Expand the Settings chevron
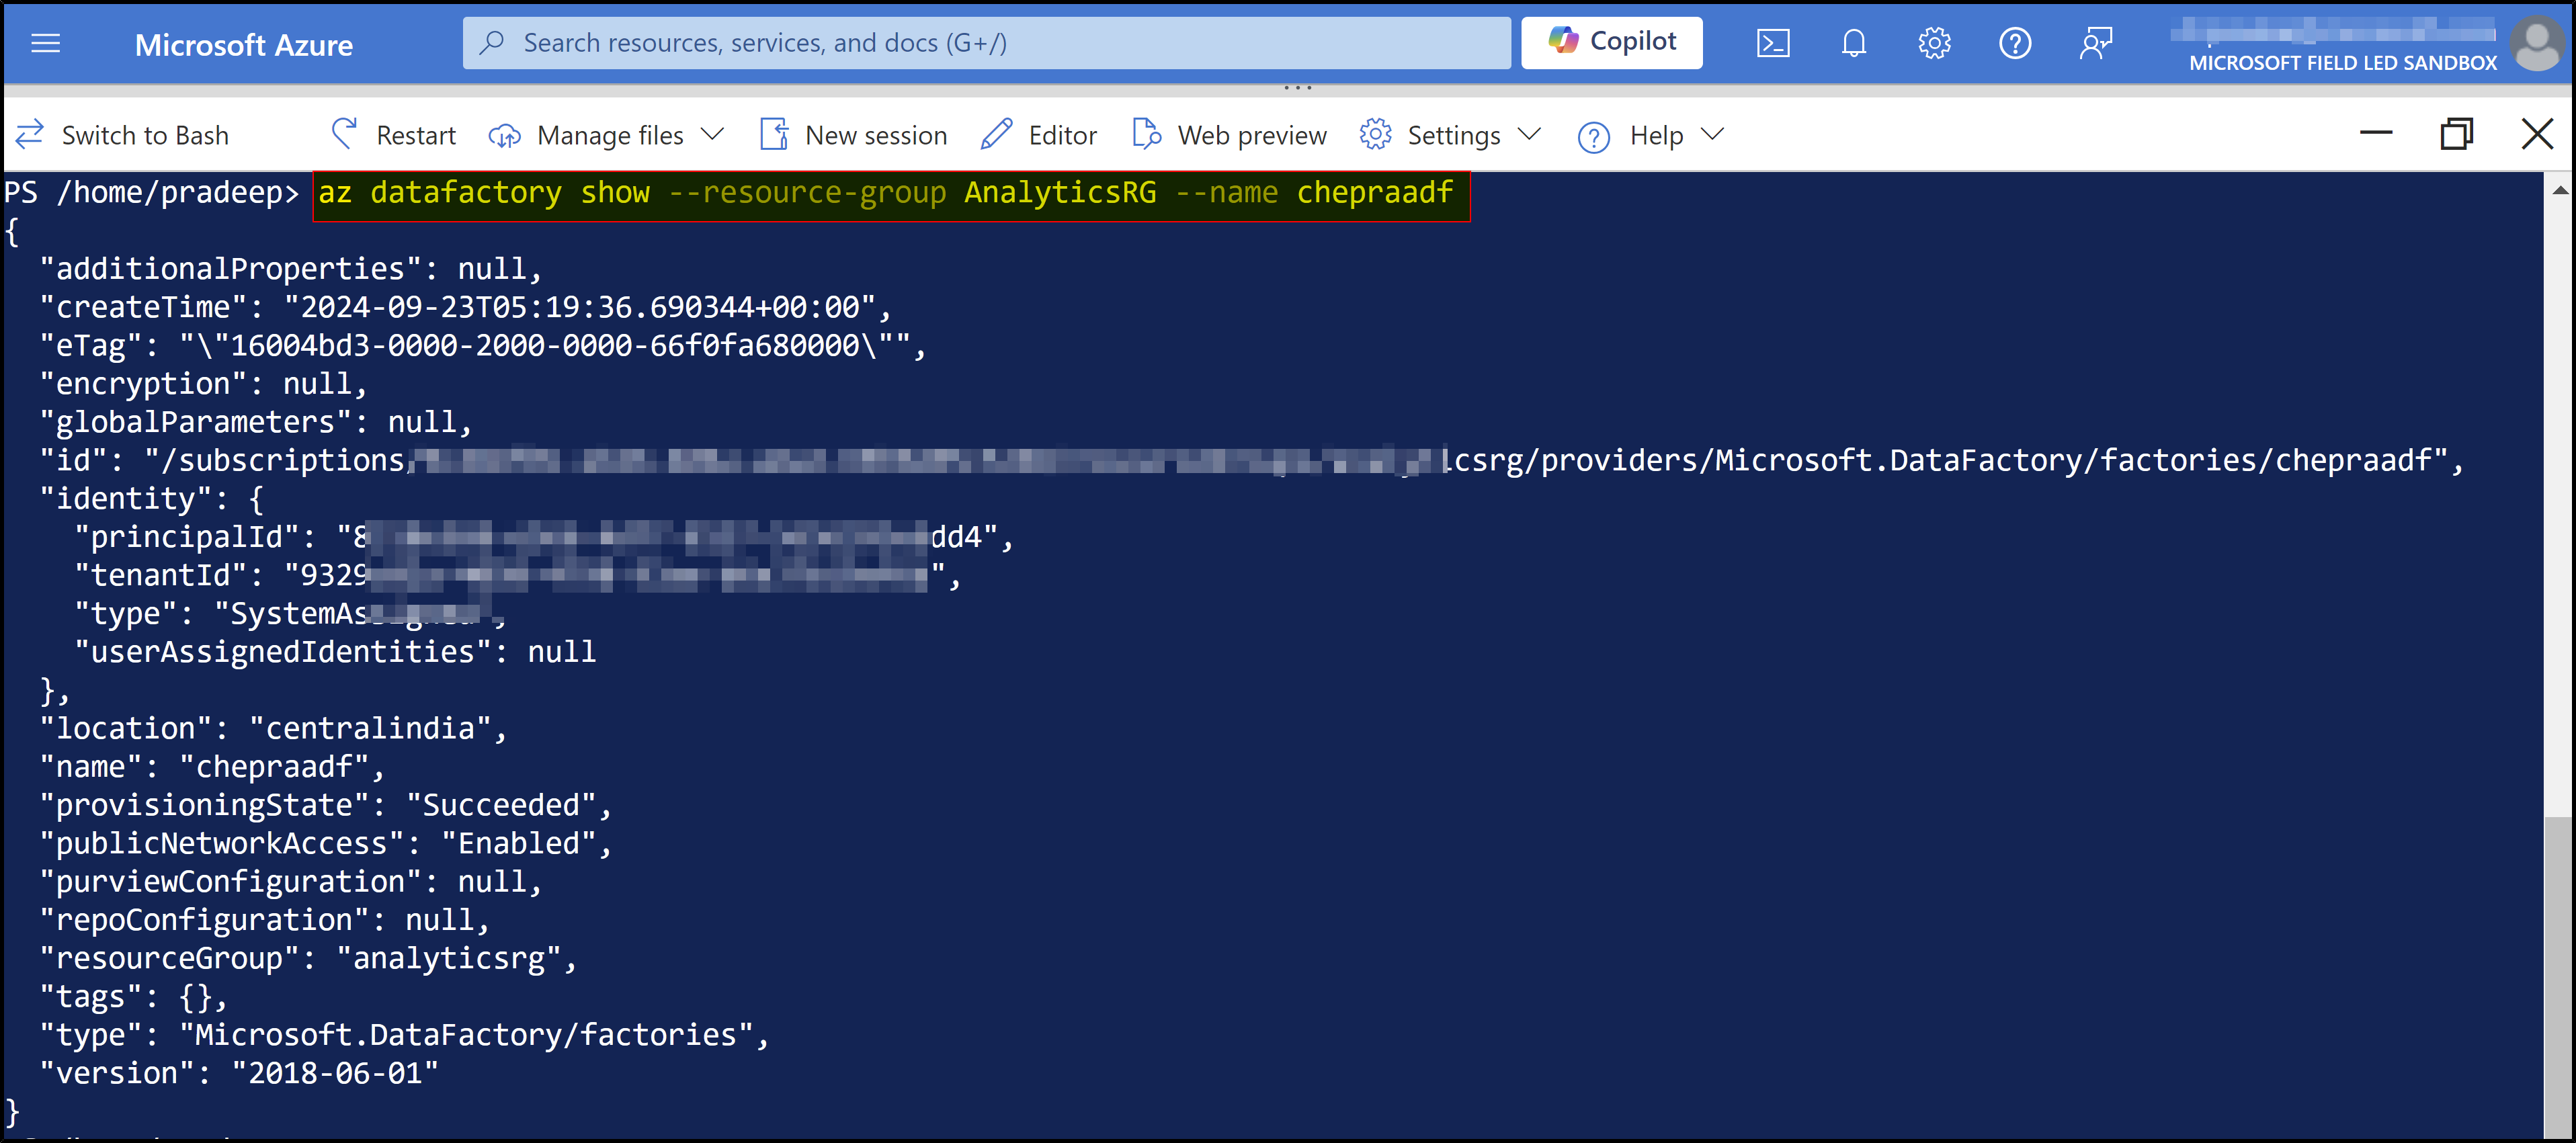The width and height of the screenshot is (2576, 1143). 1529,134
